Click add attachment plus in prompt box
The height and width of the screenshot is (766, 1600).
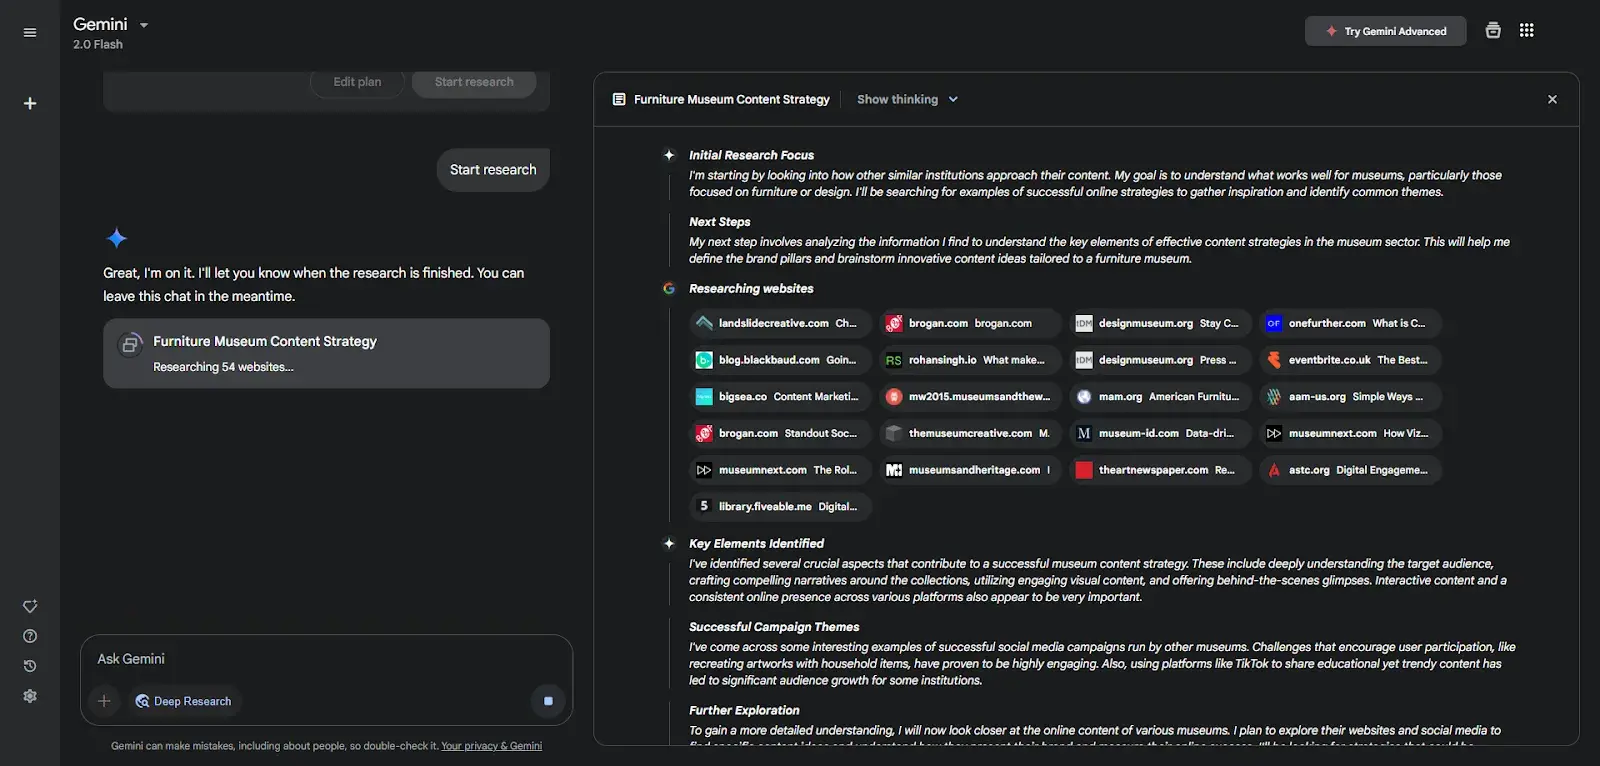(x=104, y=701)
